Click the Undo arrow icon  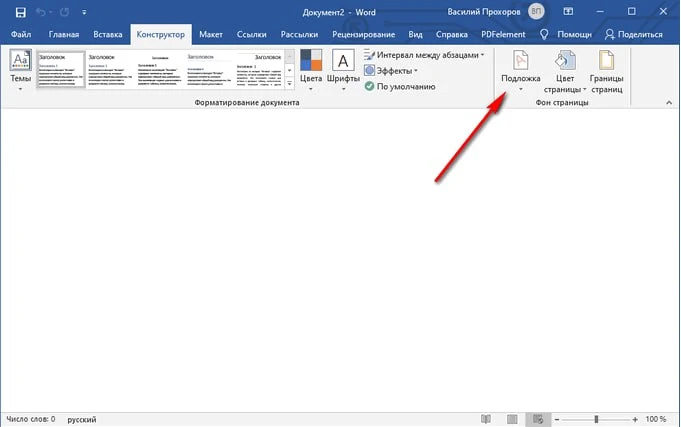(x=41, y=12)
